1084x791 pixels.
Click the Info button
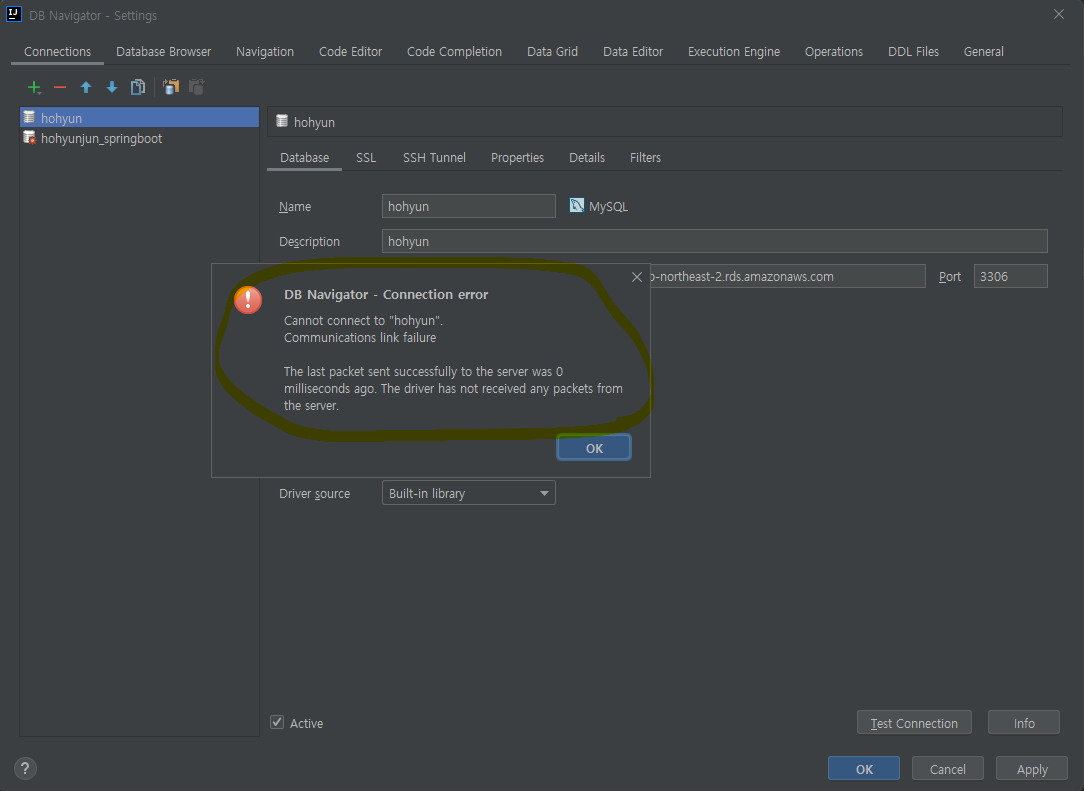click(x=1024, y=723)
